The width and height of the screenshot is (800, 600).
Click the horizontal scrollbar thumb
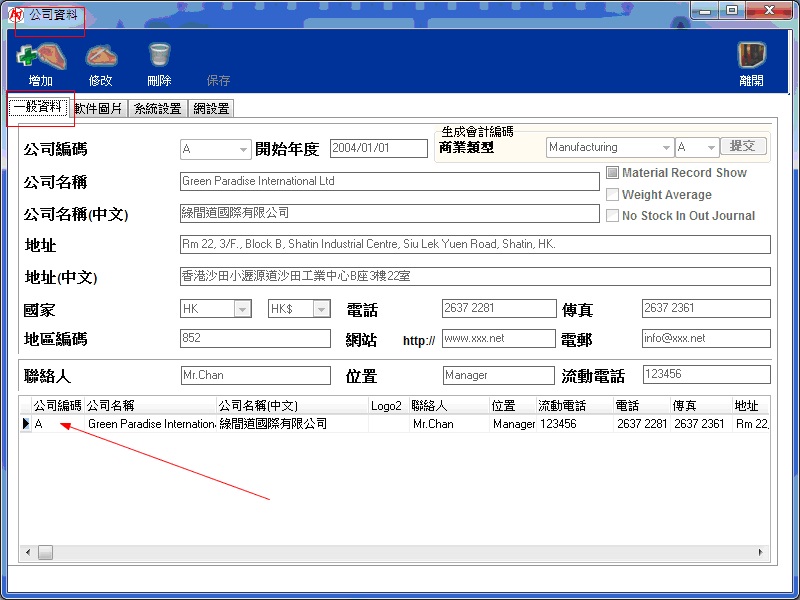(45, 553)
